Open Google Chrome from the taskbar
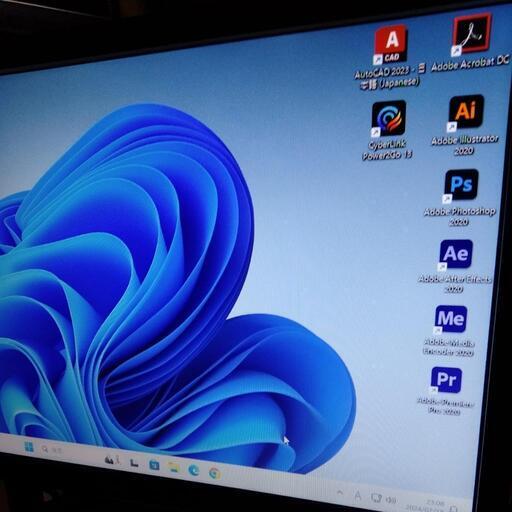The image size is (512, 512). pyautogui.click(x=215, y=473)
